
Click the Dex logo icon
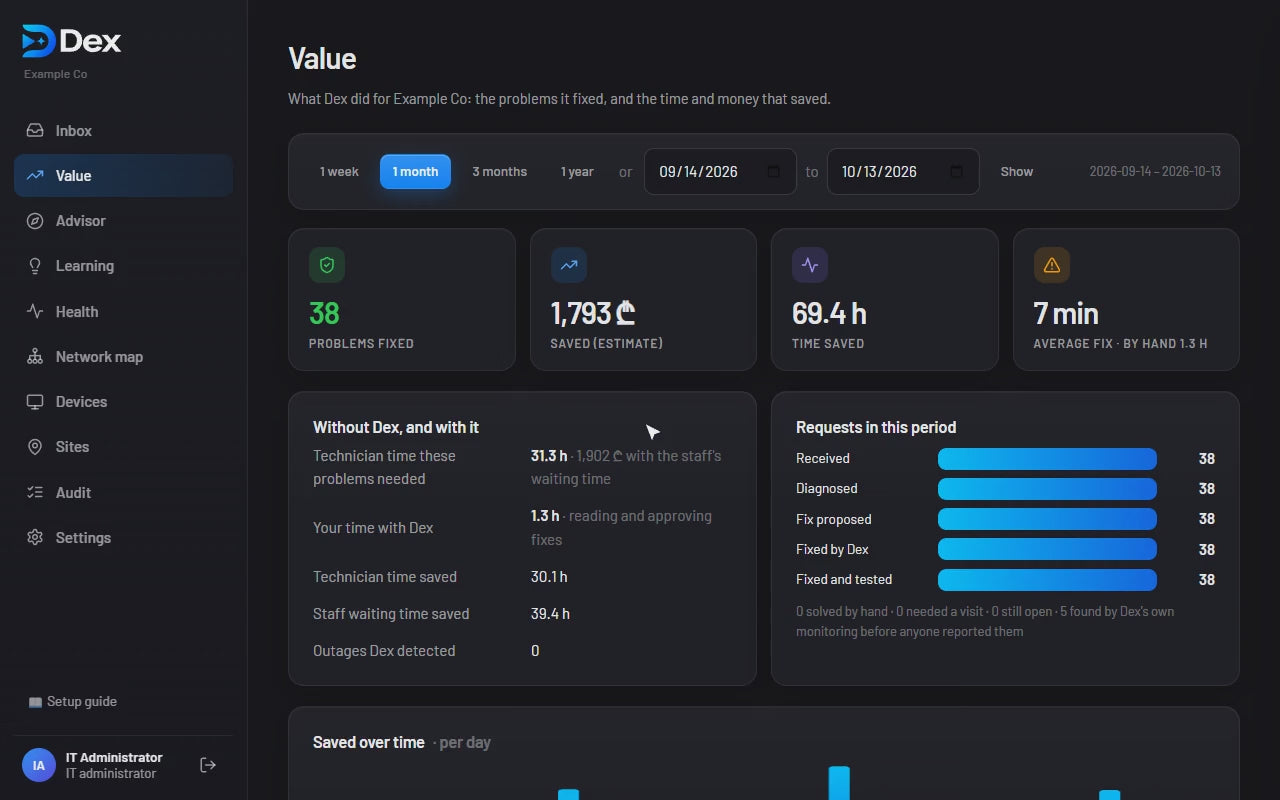pos(38,41)
